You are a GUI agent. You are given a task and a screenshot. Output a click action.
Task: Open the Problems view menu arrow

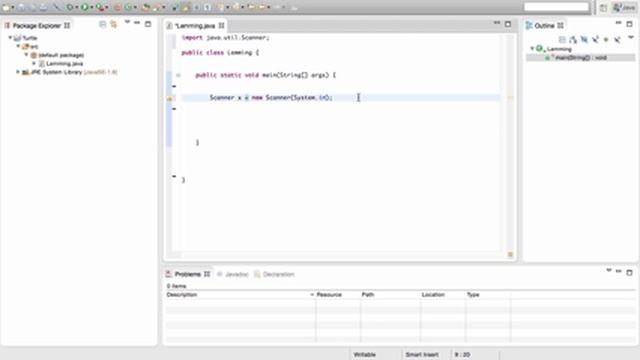(609, 270)
